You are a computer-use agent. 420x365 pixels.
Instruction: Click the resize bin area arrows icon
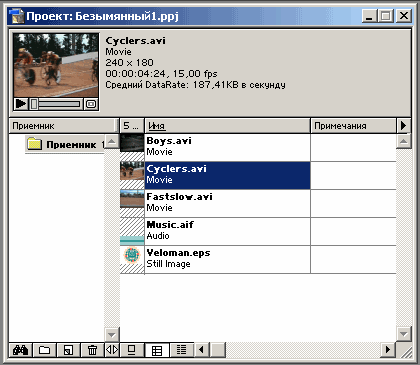pyautogui.click(x=112, y=350)
